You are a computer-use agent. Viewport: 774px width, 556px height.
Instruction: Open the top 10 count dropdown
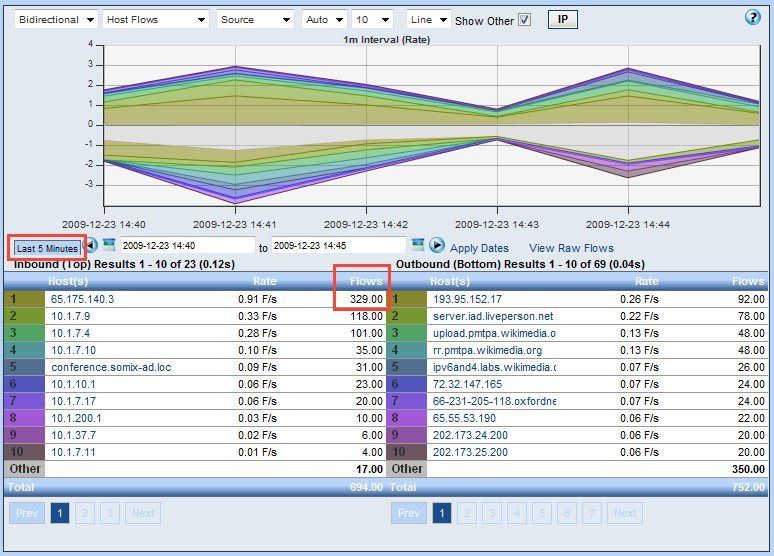tap(372, 20)
